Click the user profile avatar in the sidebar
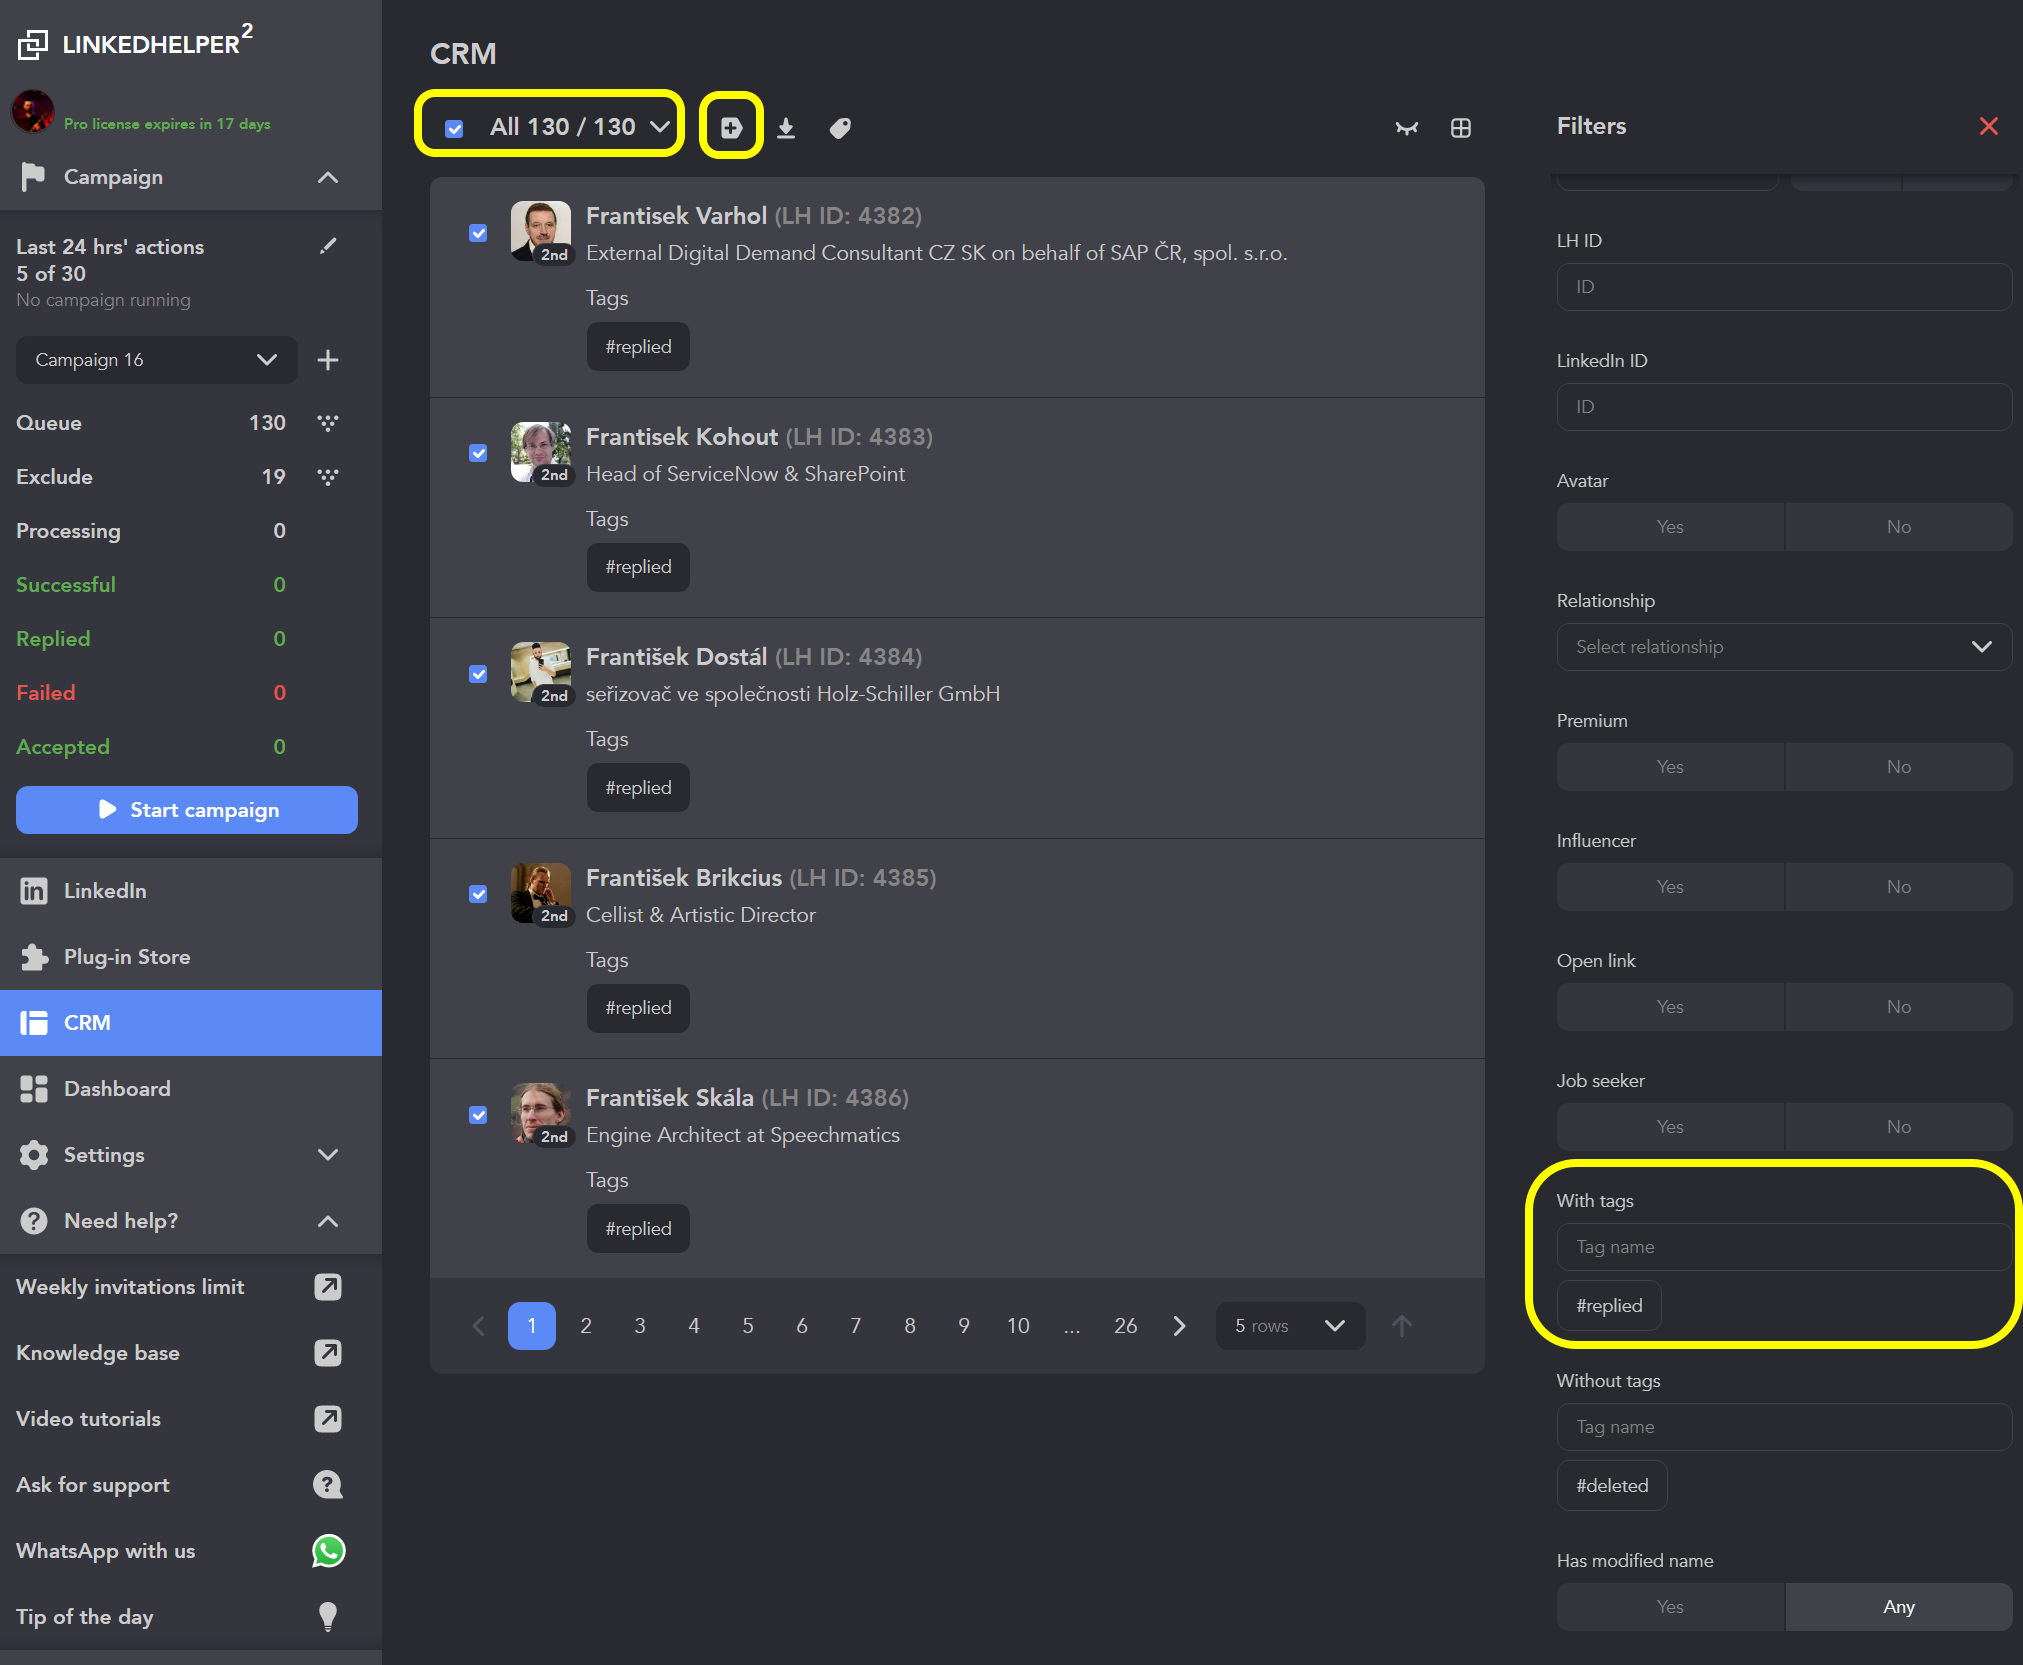 pyautogui.click(x=33, y=111)
